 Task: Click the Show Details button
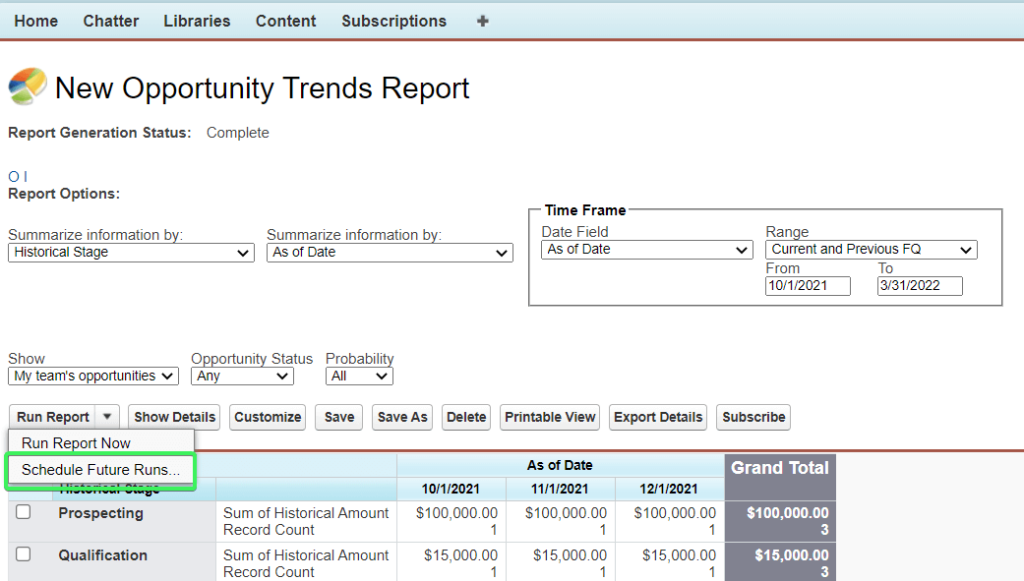tap(174, 417)
